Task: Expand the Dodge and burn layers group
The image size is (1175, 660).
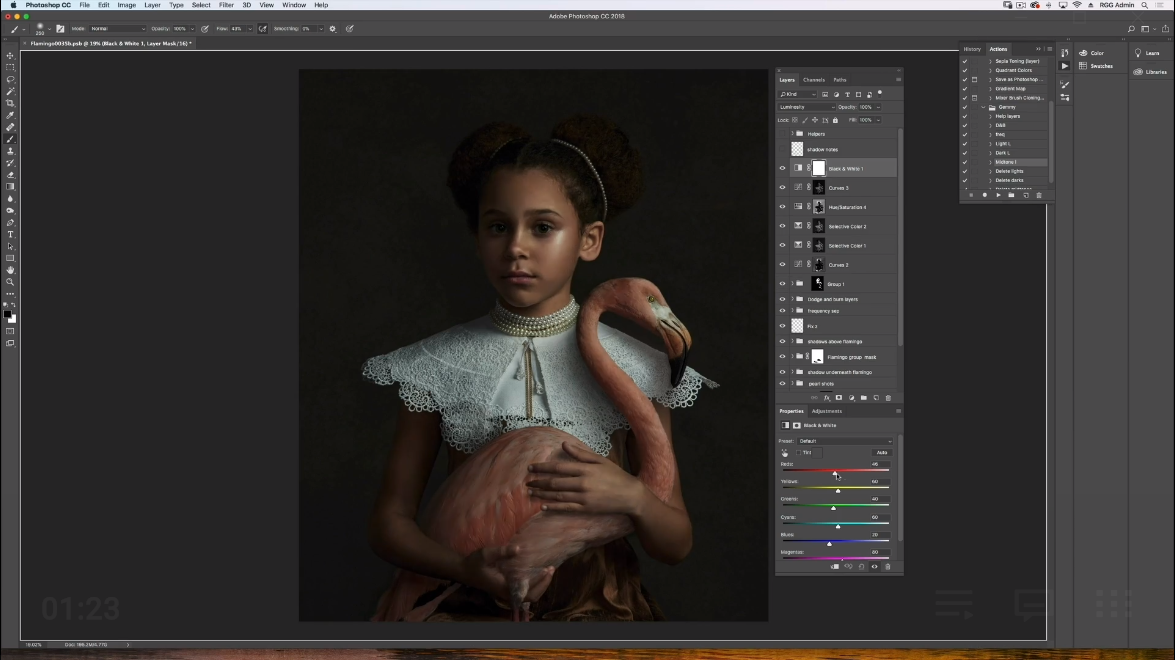Action: (x=792, y=299)
